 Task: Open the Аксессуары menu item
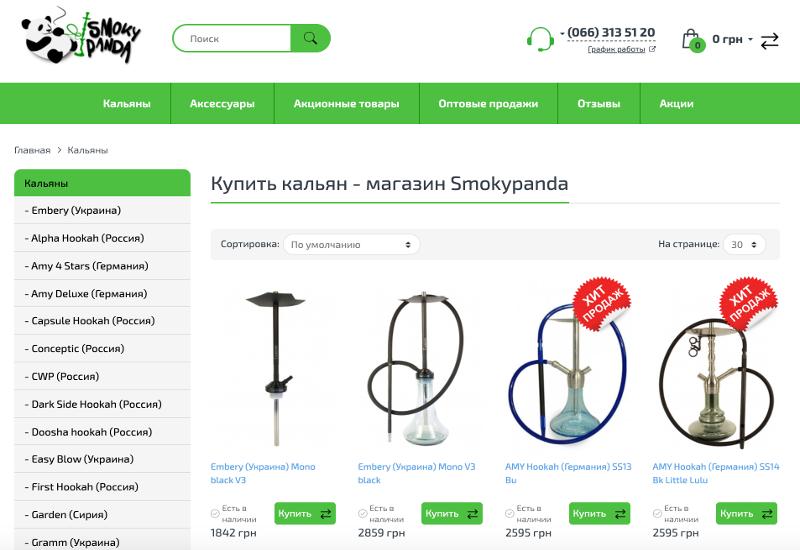click(x=222, y=104)
